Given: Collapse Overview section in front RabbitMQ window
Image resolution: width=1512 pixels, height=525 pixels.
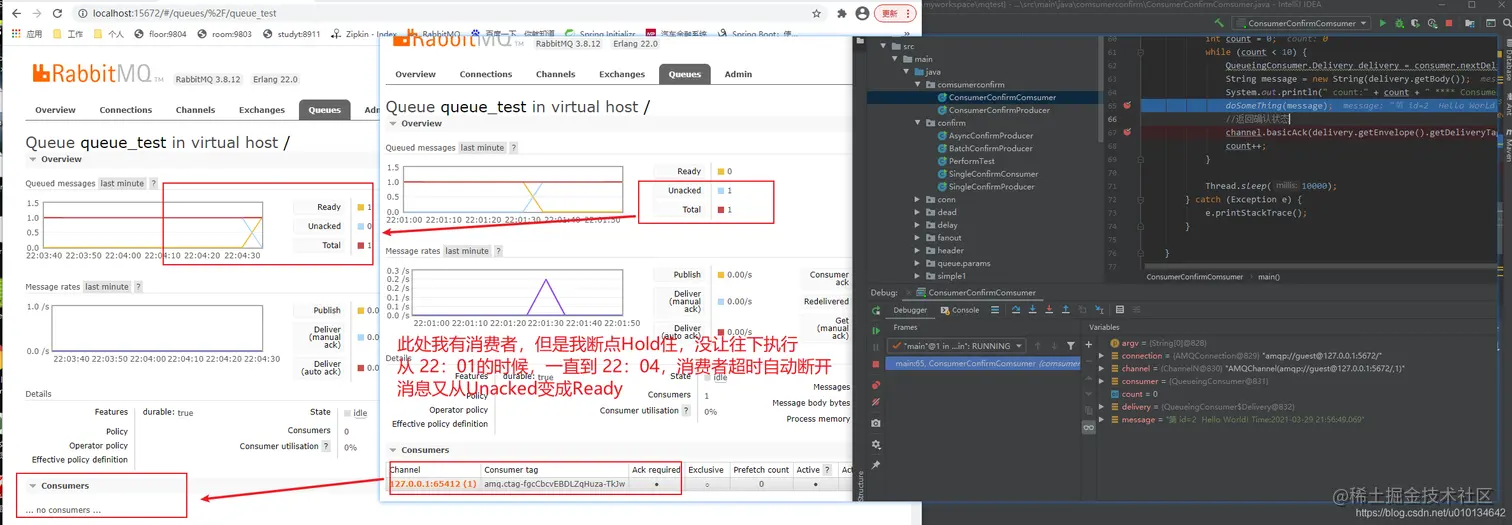Looking at the screenshot, I should (415, 123).
